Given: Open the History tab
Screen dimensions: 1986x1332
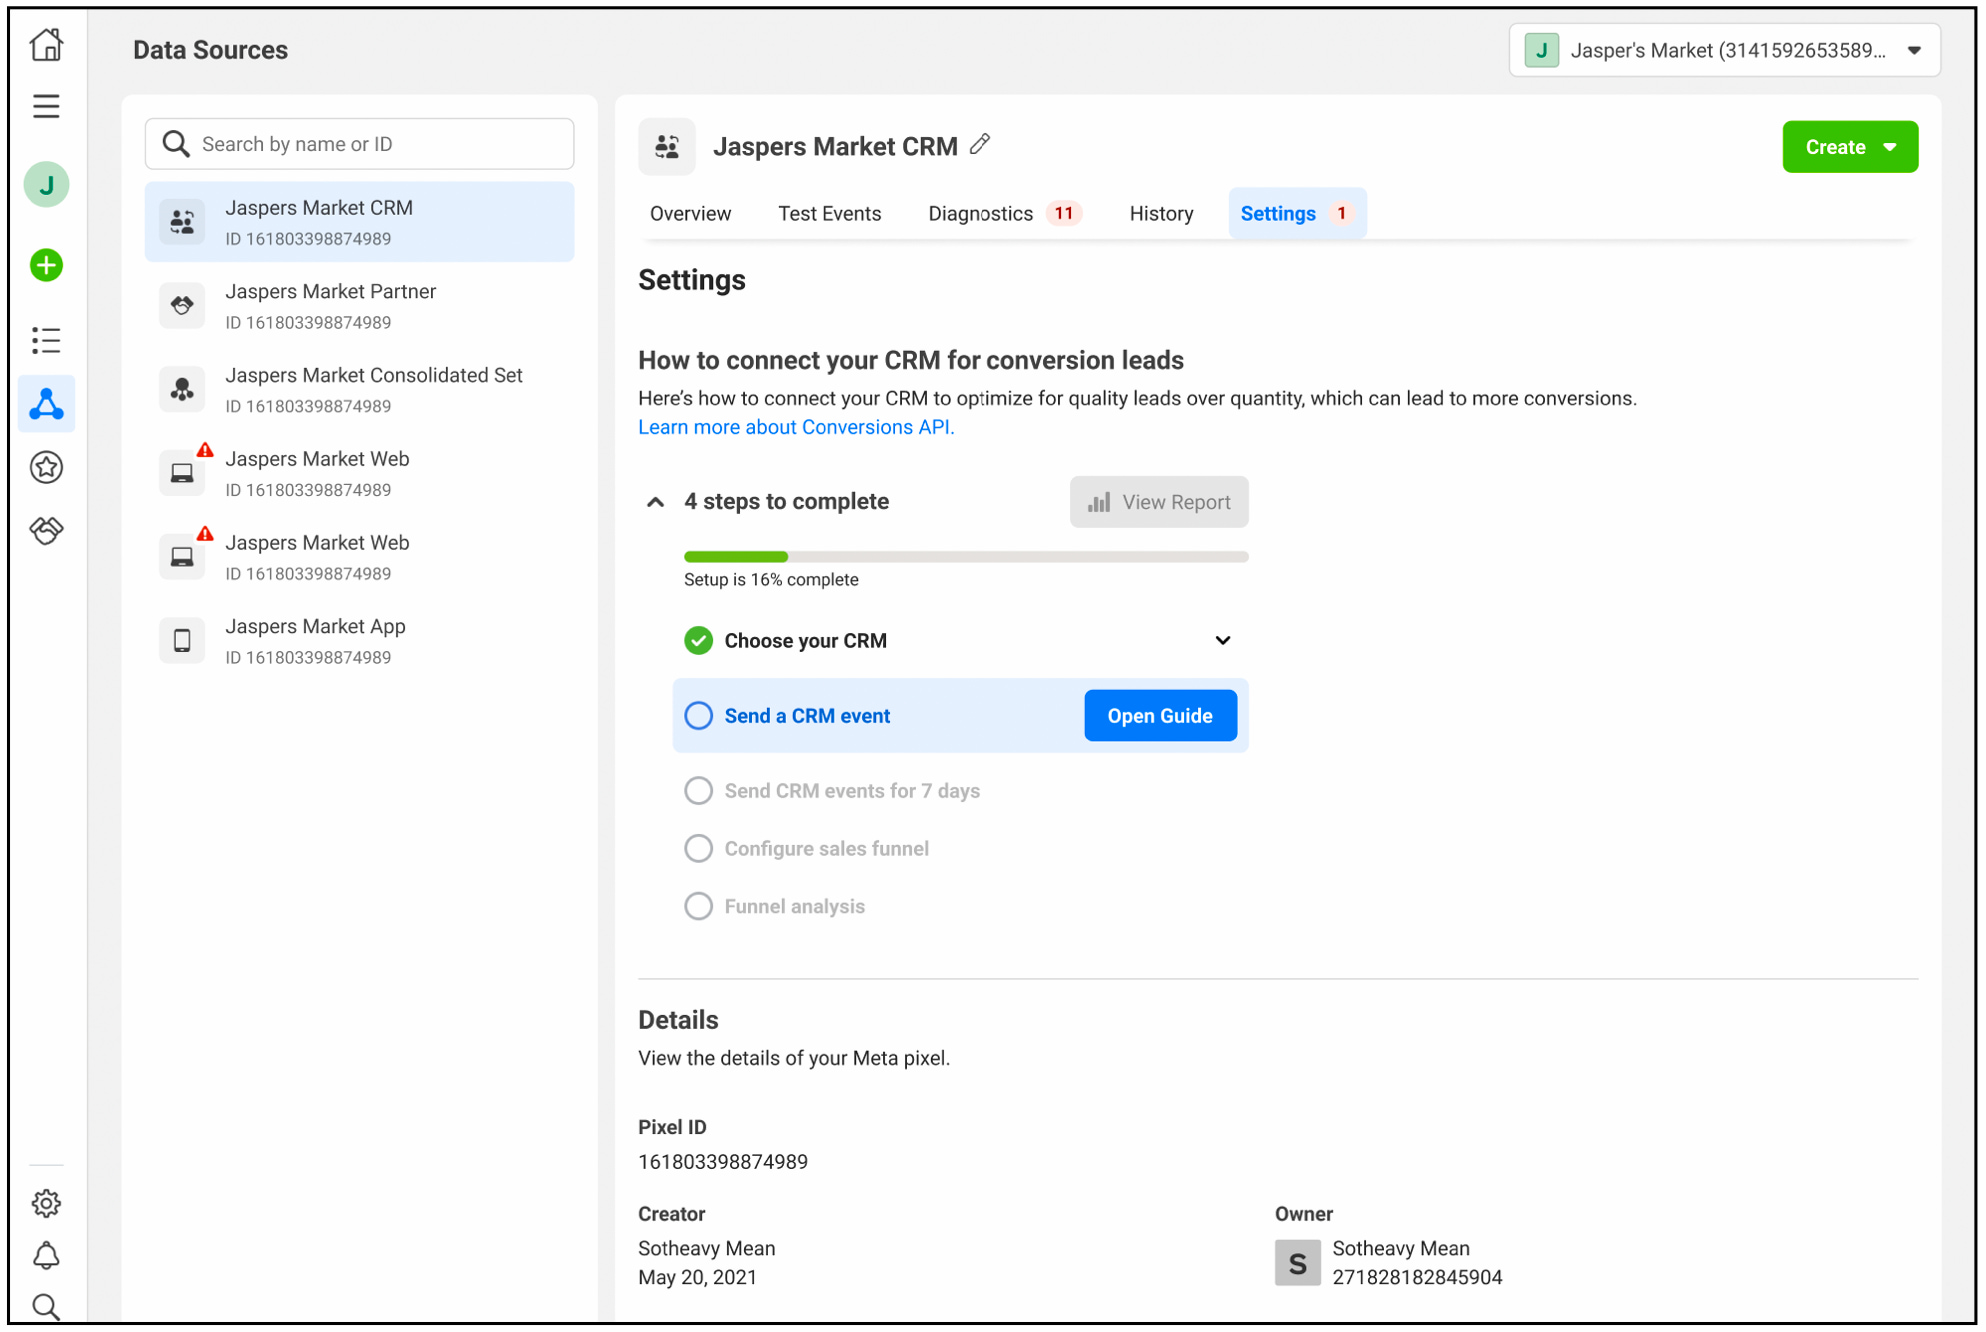Looking at the screenshot, I should [1161, 214].
